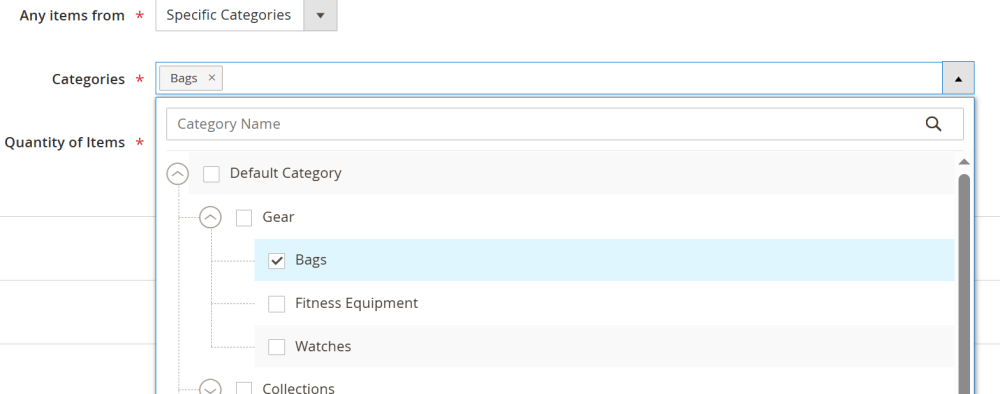Image resolution: width=1000 pixels, height=394 pixels.
Task: Check the Gear checkbox
Action: 244,218
